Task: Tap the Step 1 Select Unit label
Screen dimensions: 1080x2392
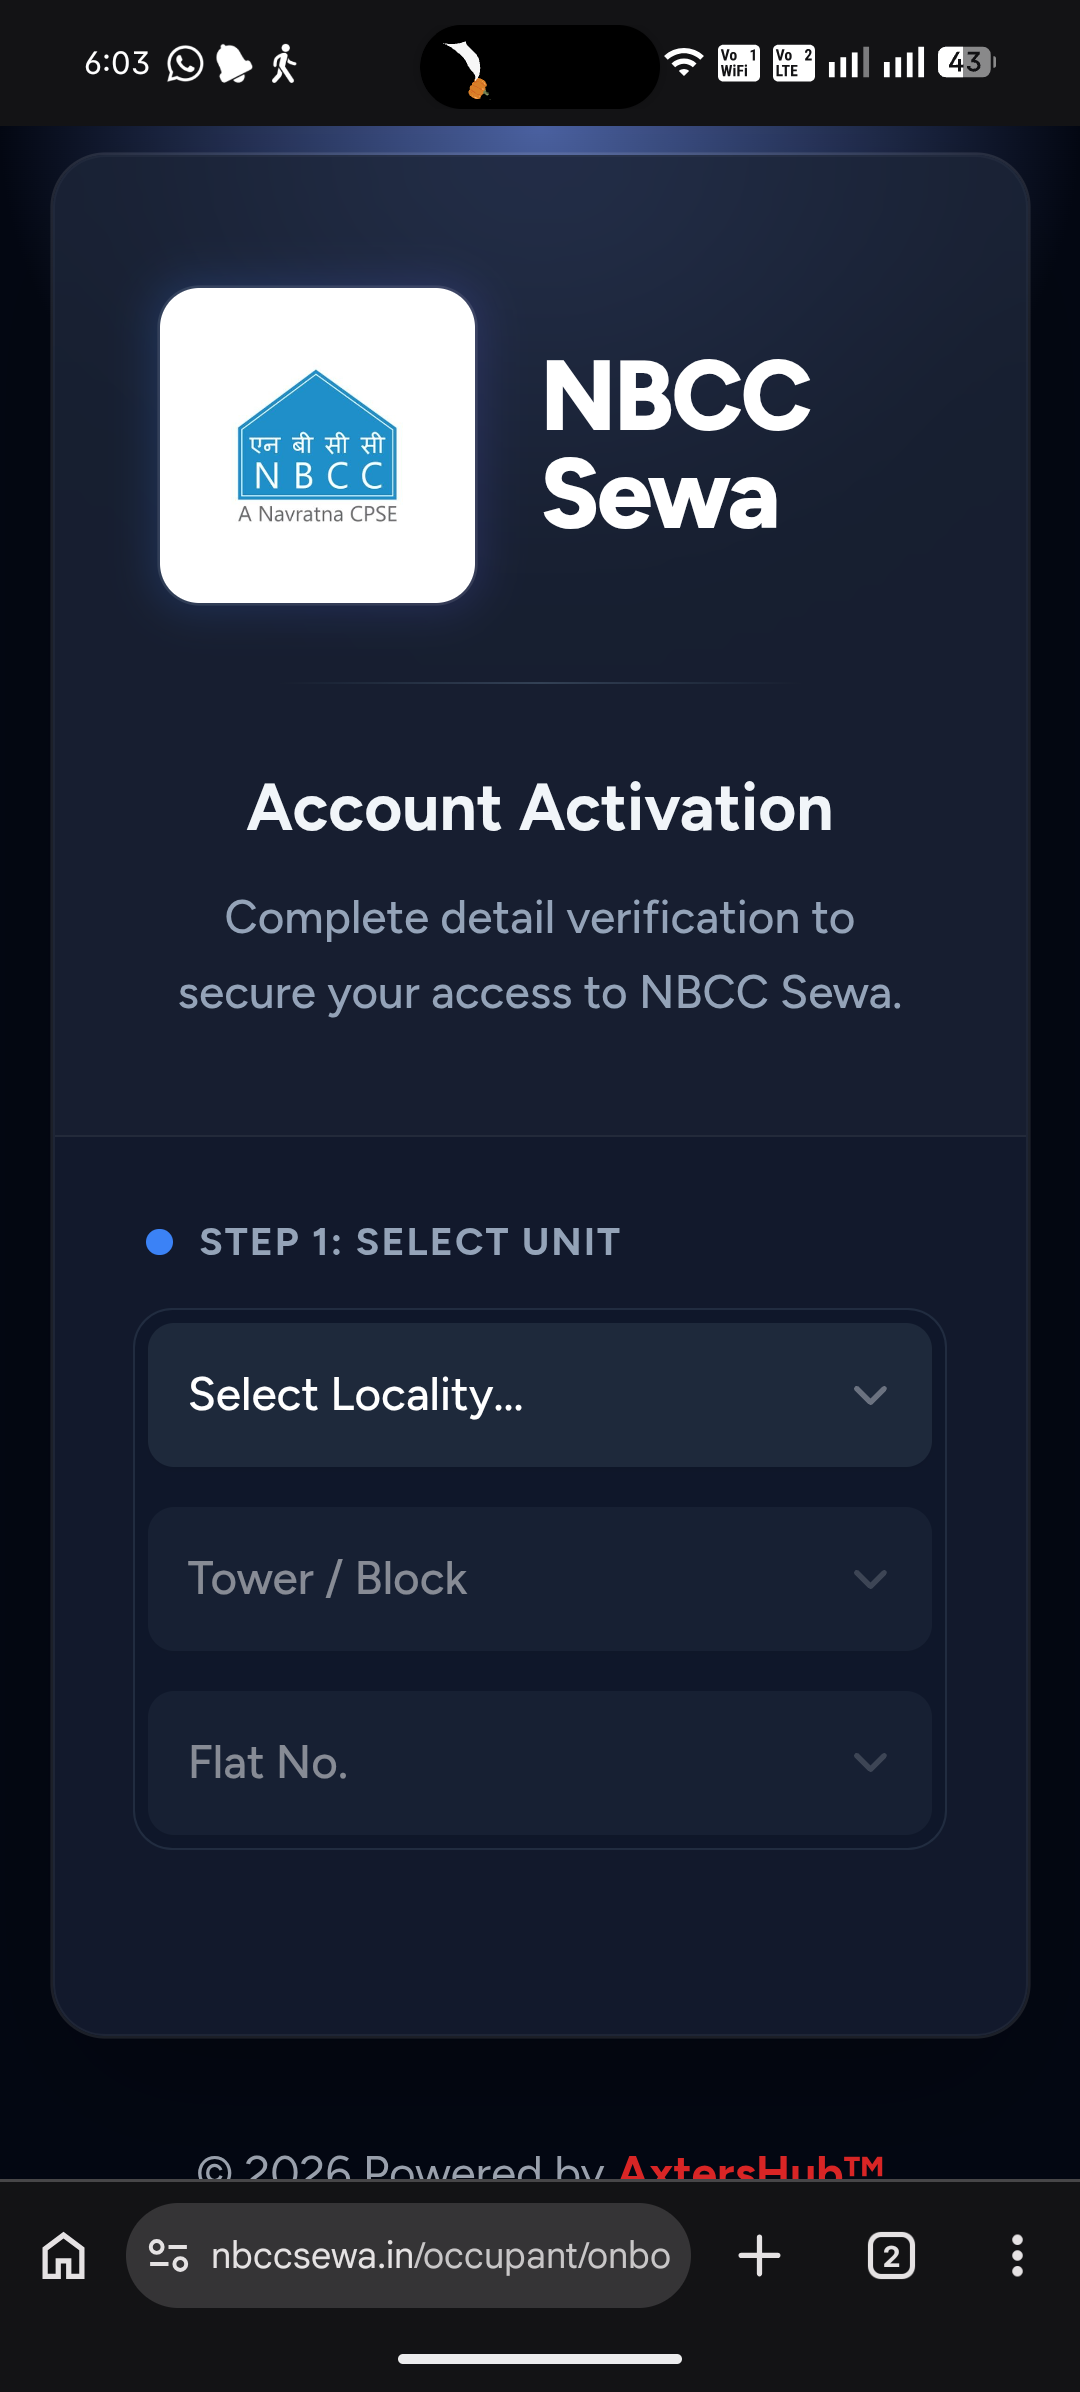Action: point(410,1242)
